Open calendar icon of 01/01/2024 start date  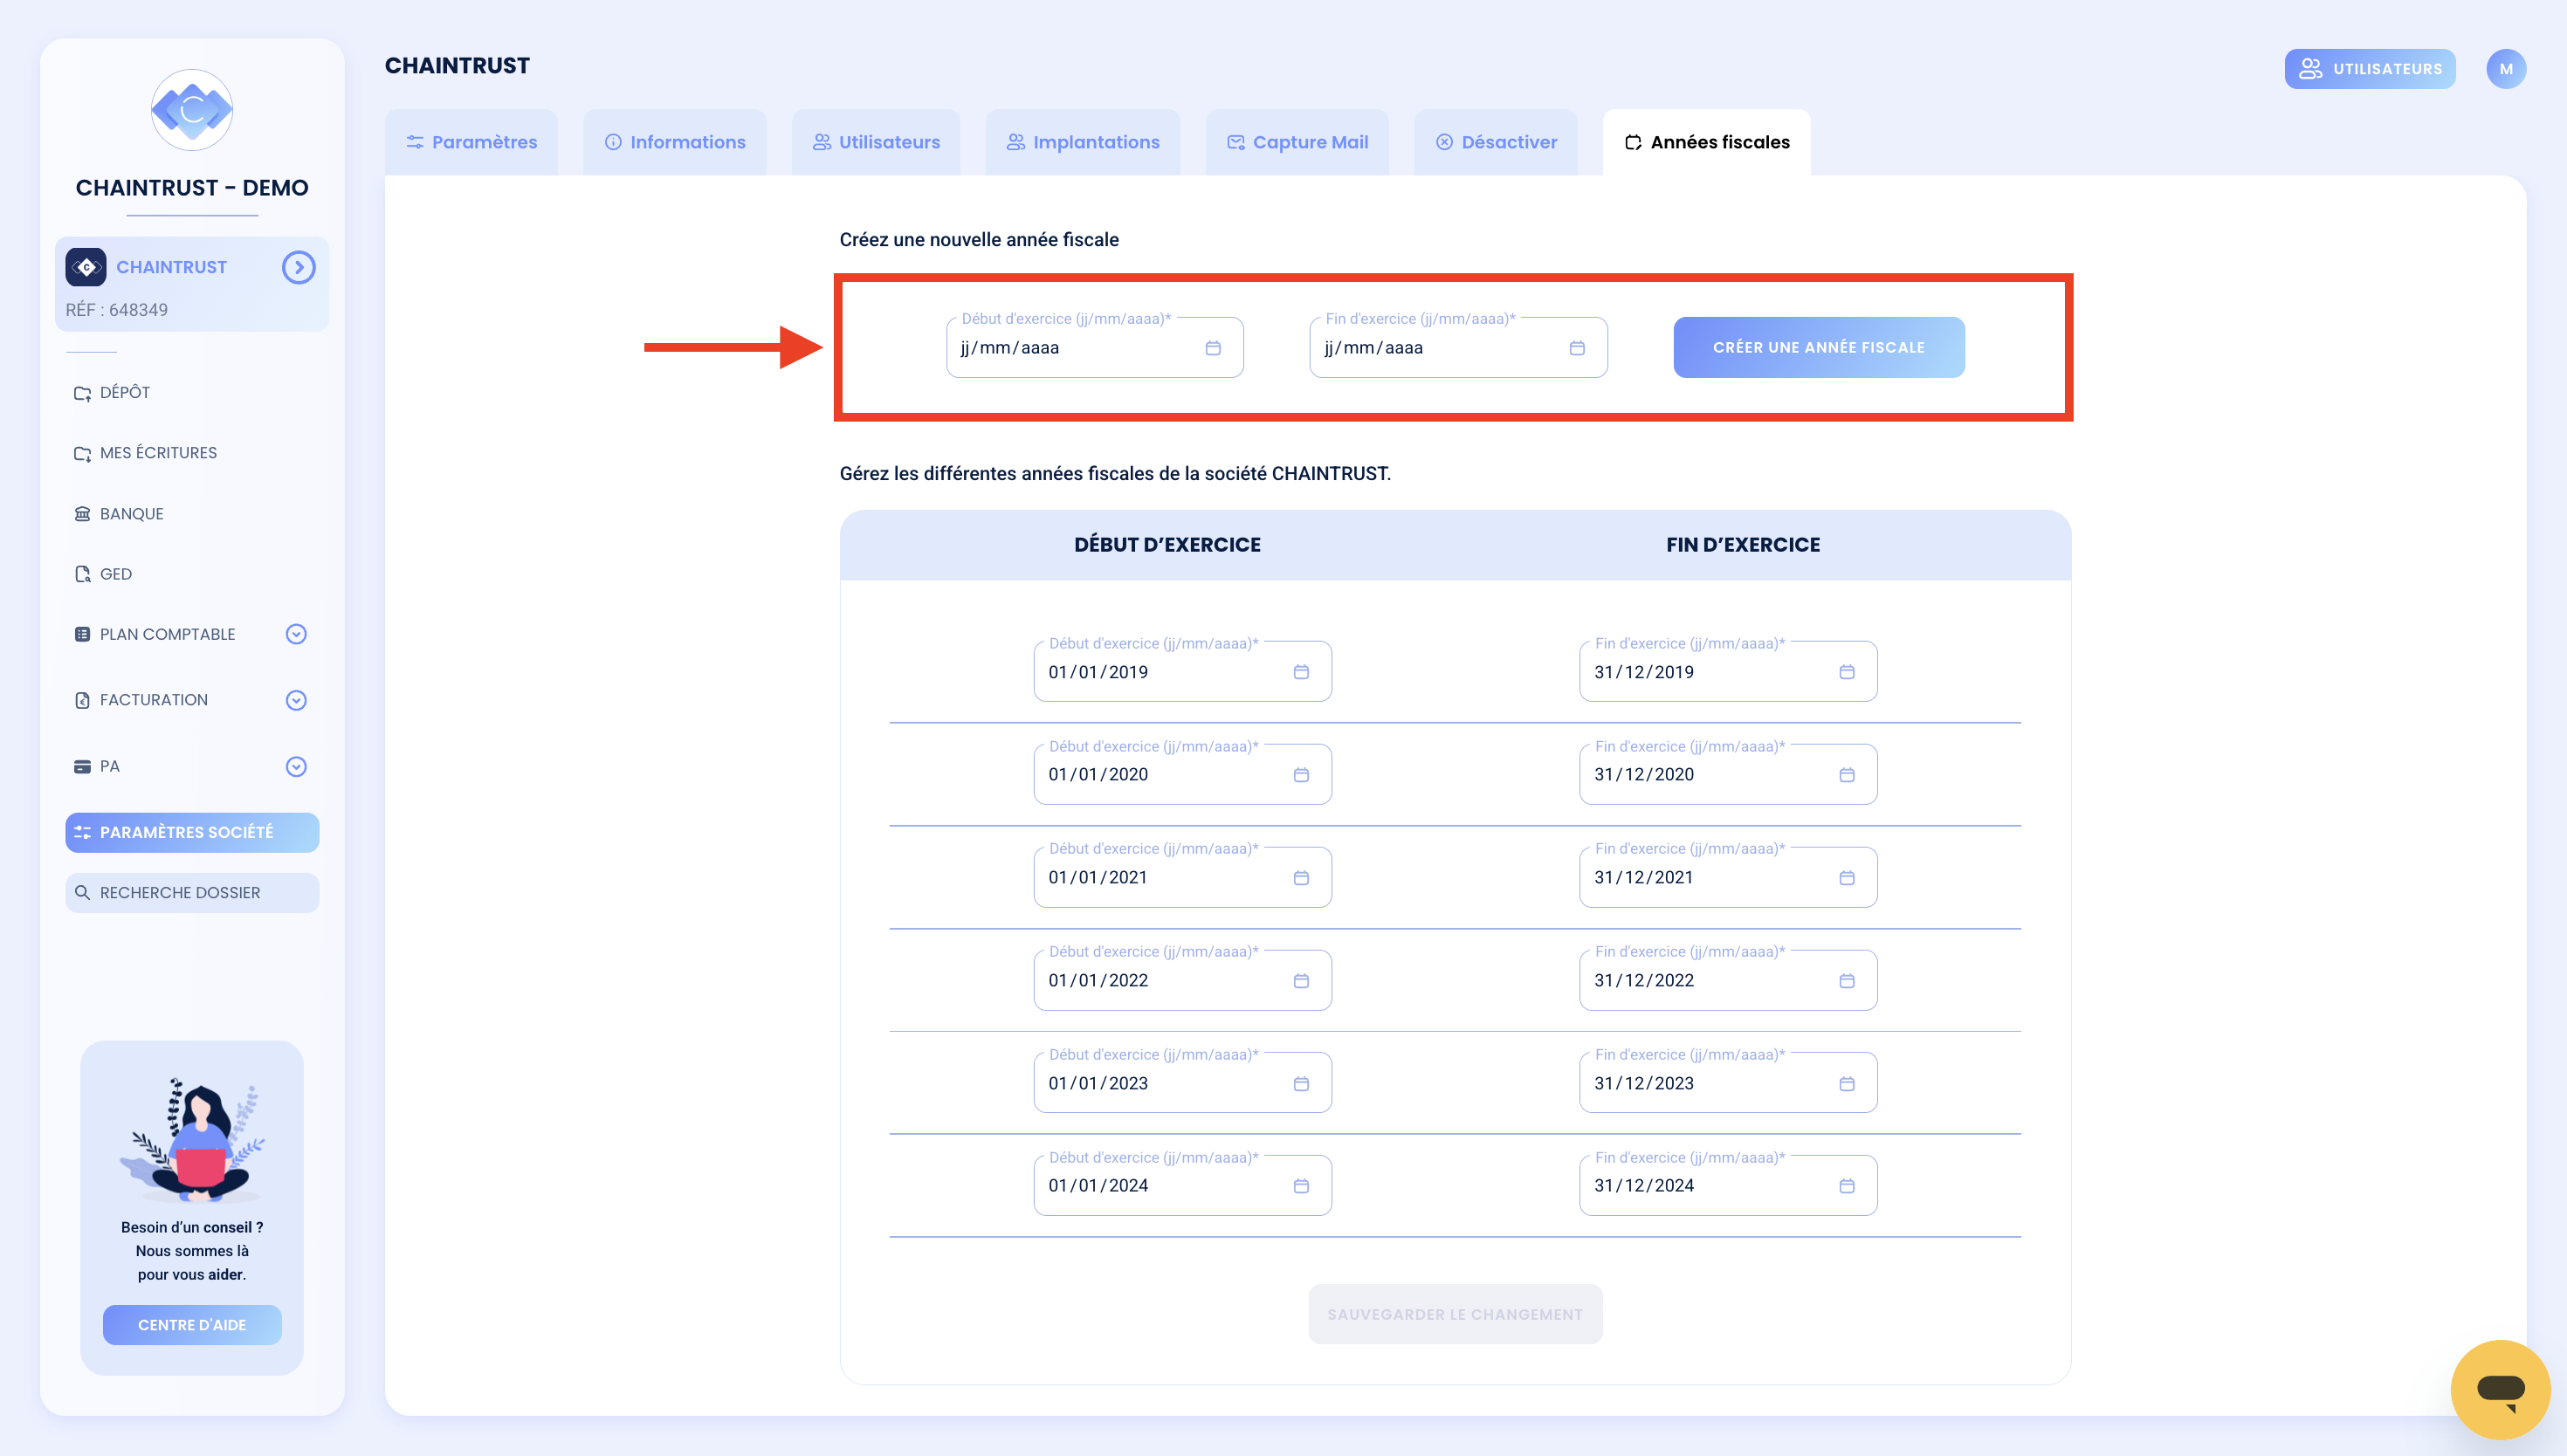(x=1300, y=1186)
